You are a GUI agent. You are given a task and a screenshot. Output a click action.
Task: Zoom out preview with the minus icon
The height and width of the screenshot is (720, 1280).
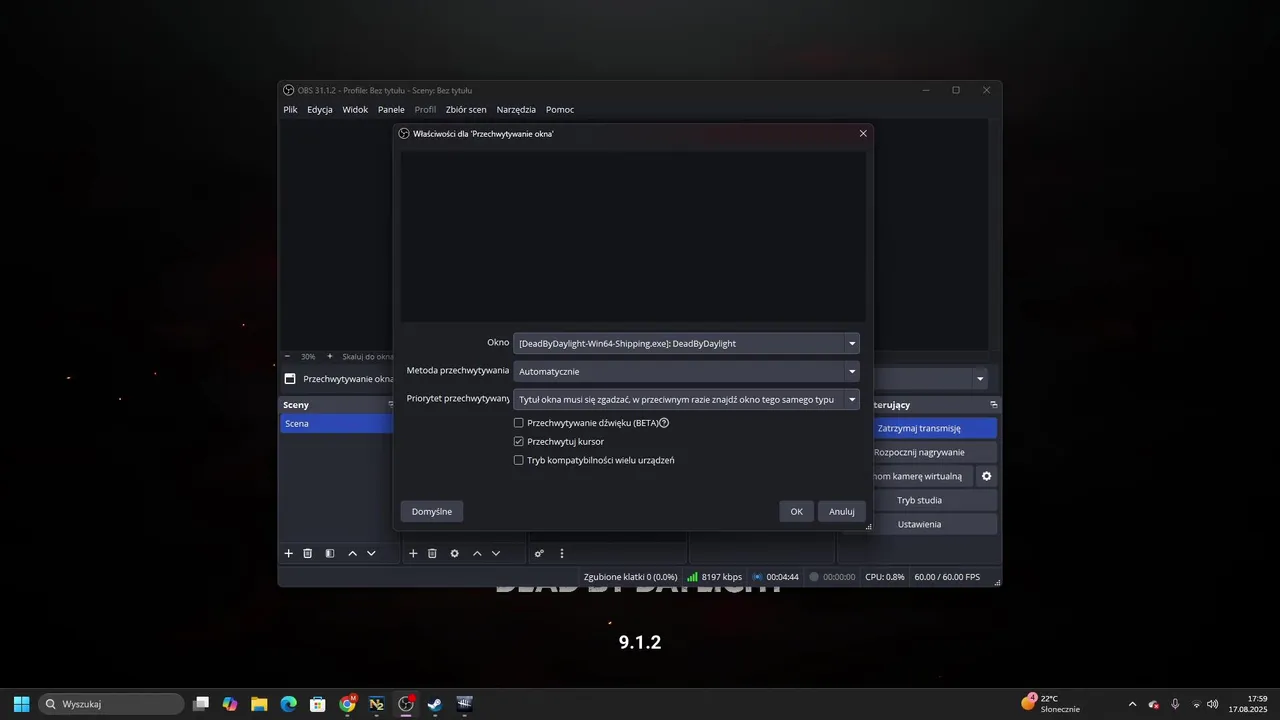click(x=287, y=356)
